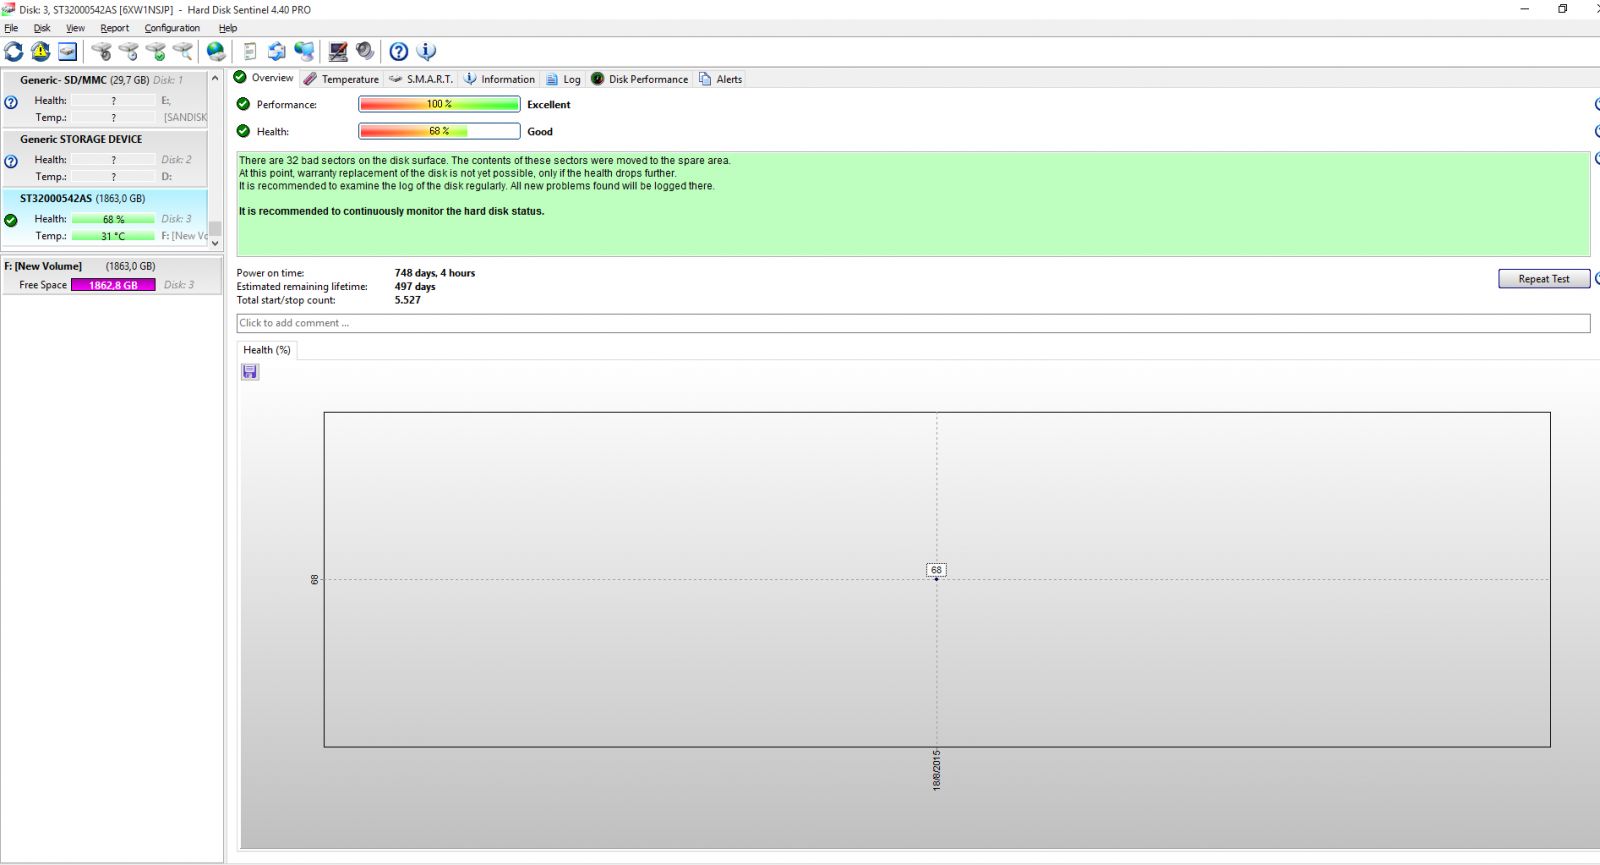Open the View menu
Screen dimensions: 1600x865
75,28
